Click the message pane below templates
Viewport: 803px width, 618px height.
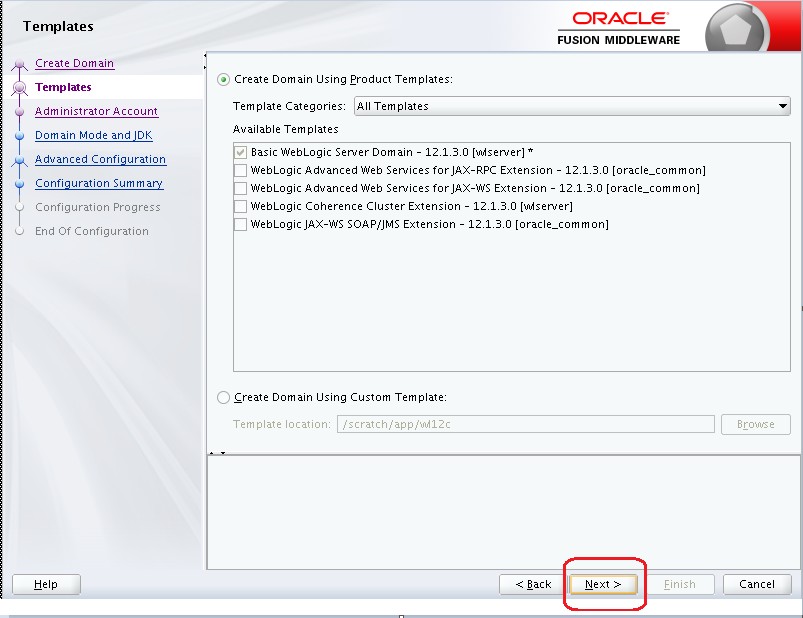tap(503, 512)
